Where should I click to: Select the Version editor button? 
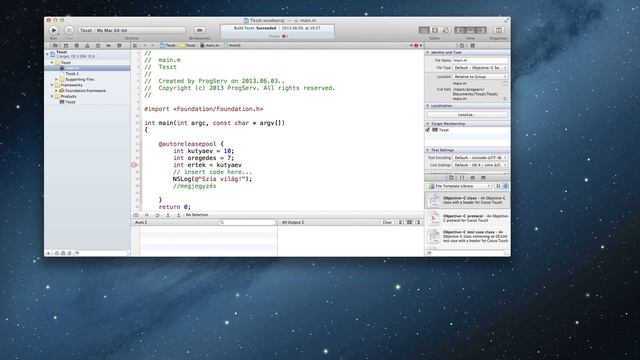tap(446, 30)
